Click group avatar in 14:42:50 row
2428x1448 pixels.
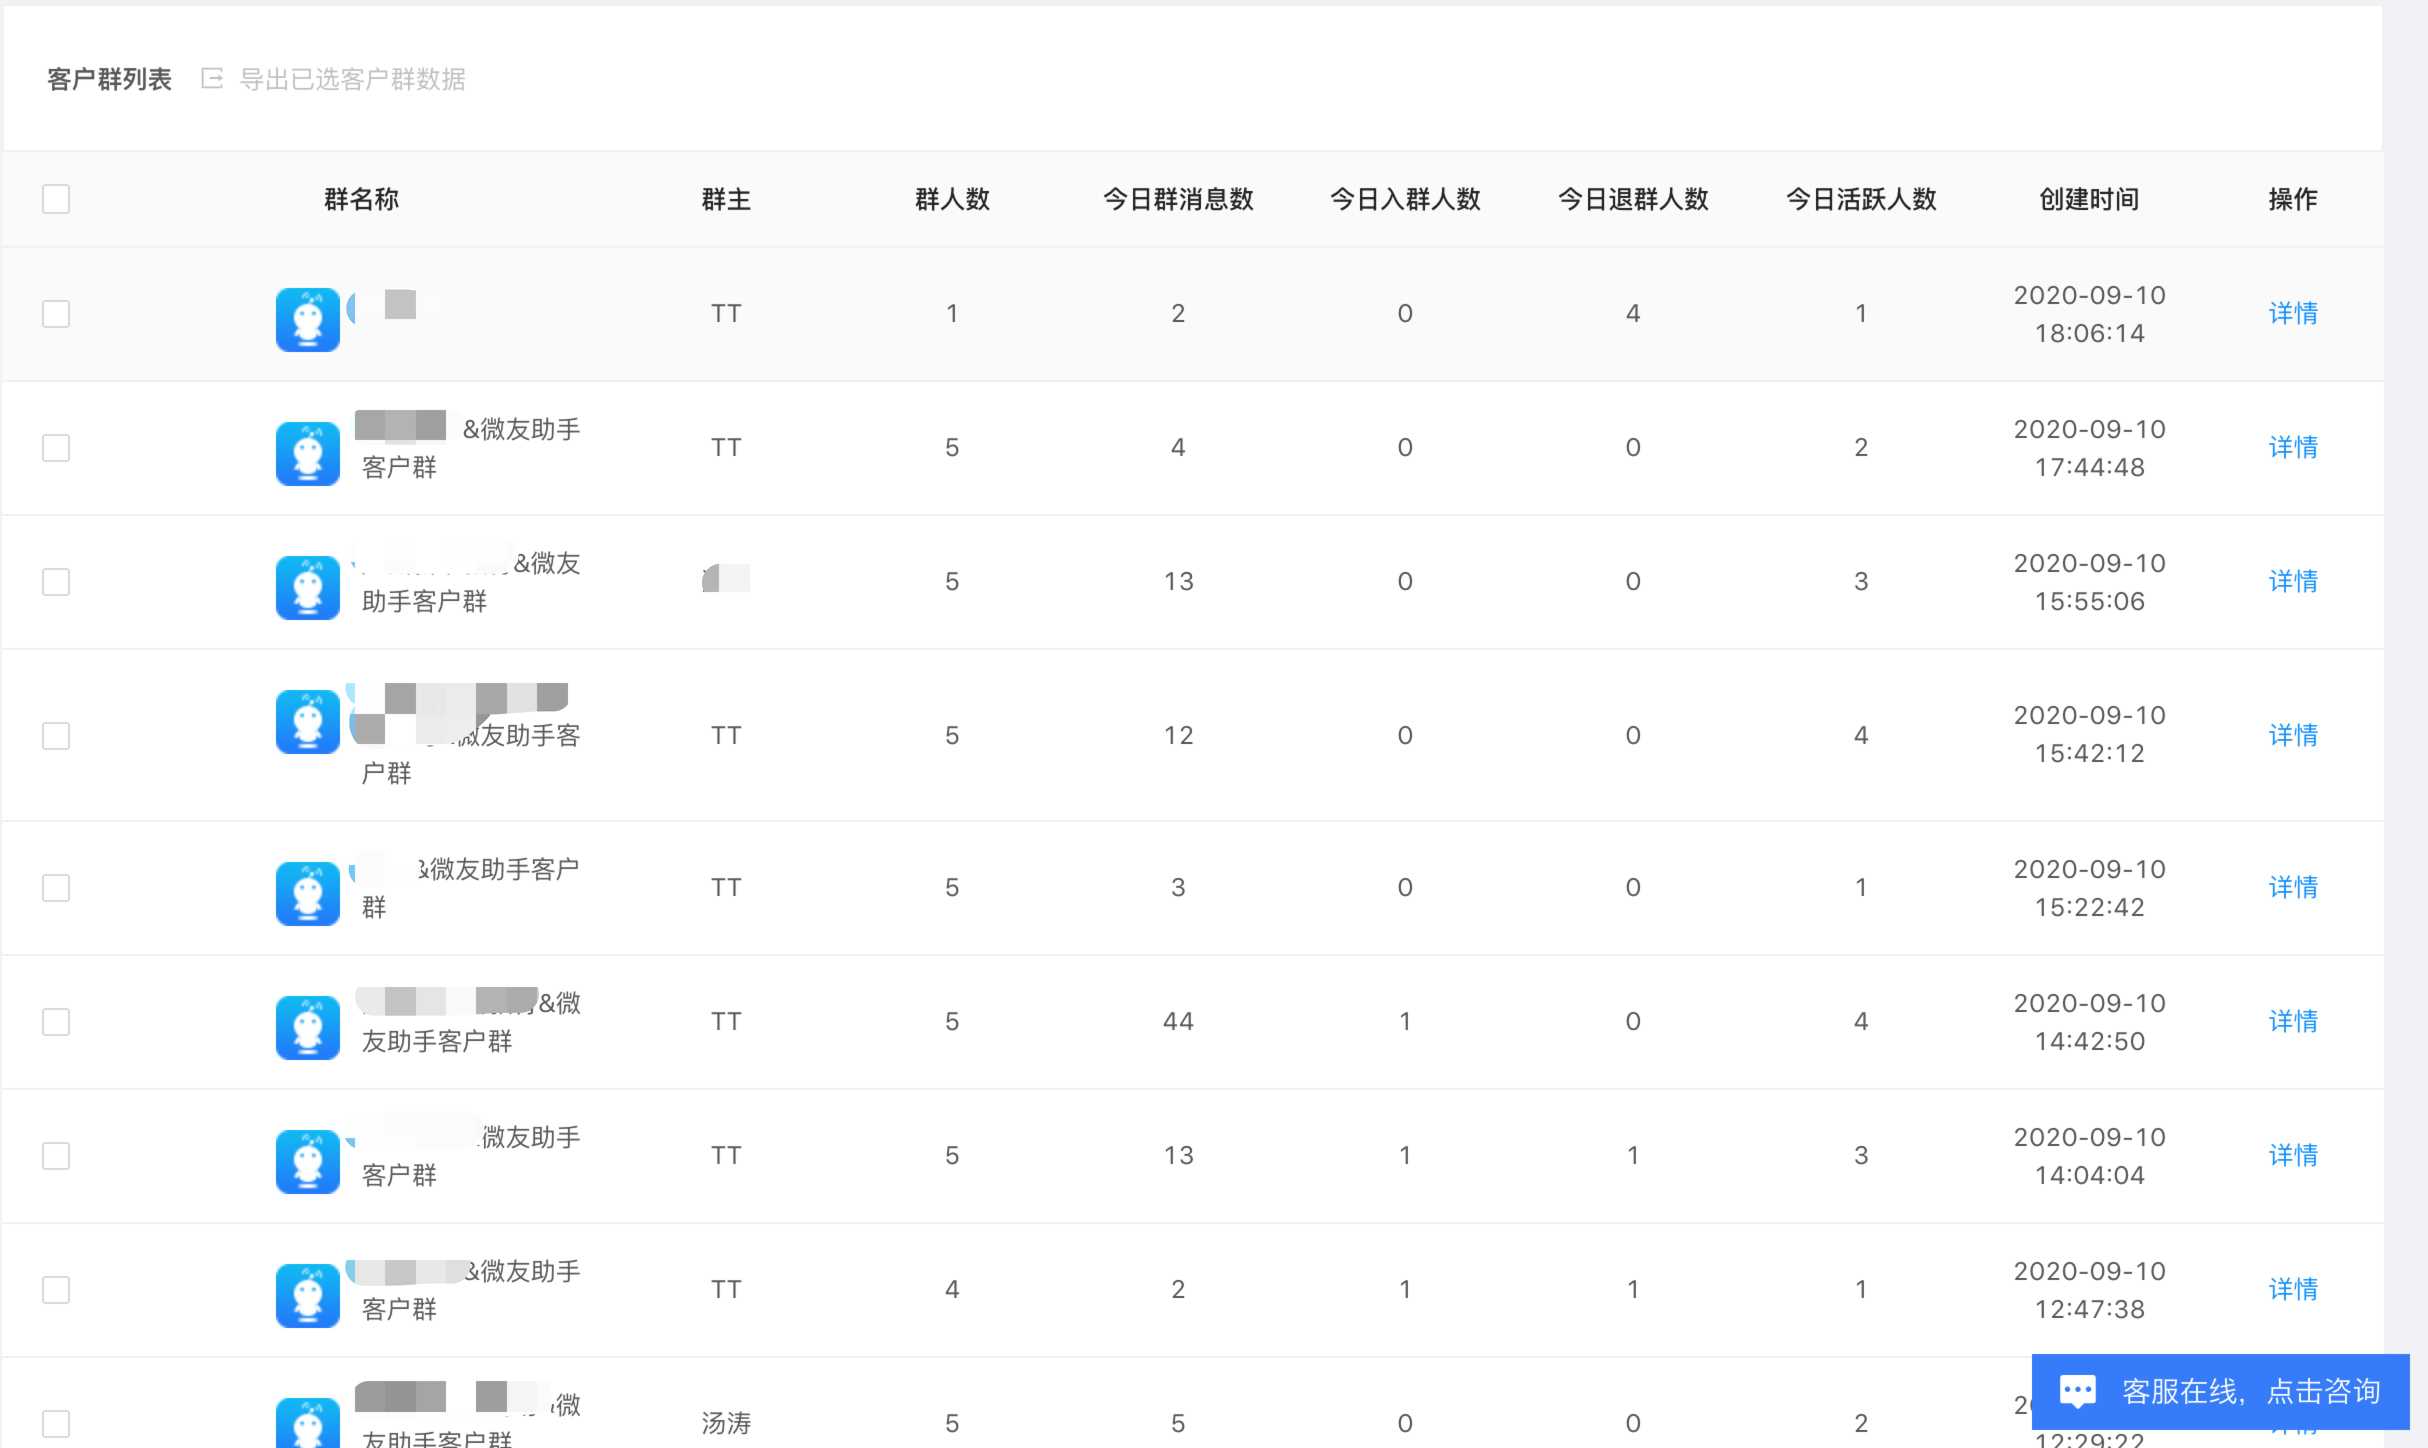pos(308,1027)
